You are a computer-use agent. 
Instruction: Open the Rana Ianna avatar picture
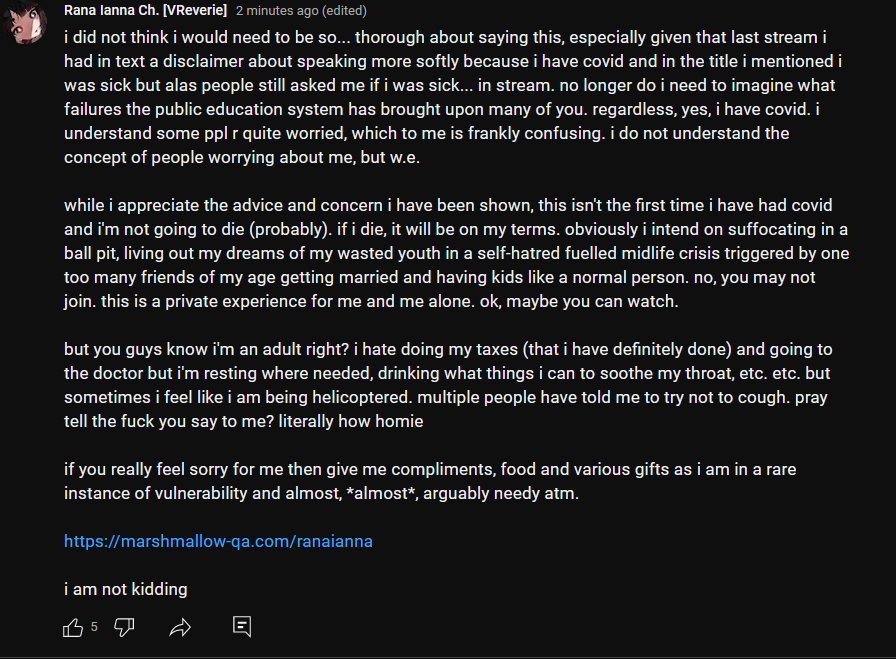click(25, 23)
